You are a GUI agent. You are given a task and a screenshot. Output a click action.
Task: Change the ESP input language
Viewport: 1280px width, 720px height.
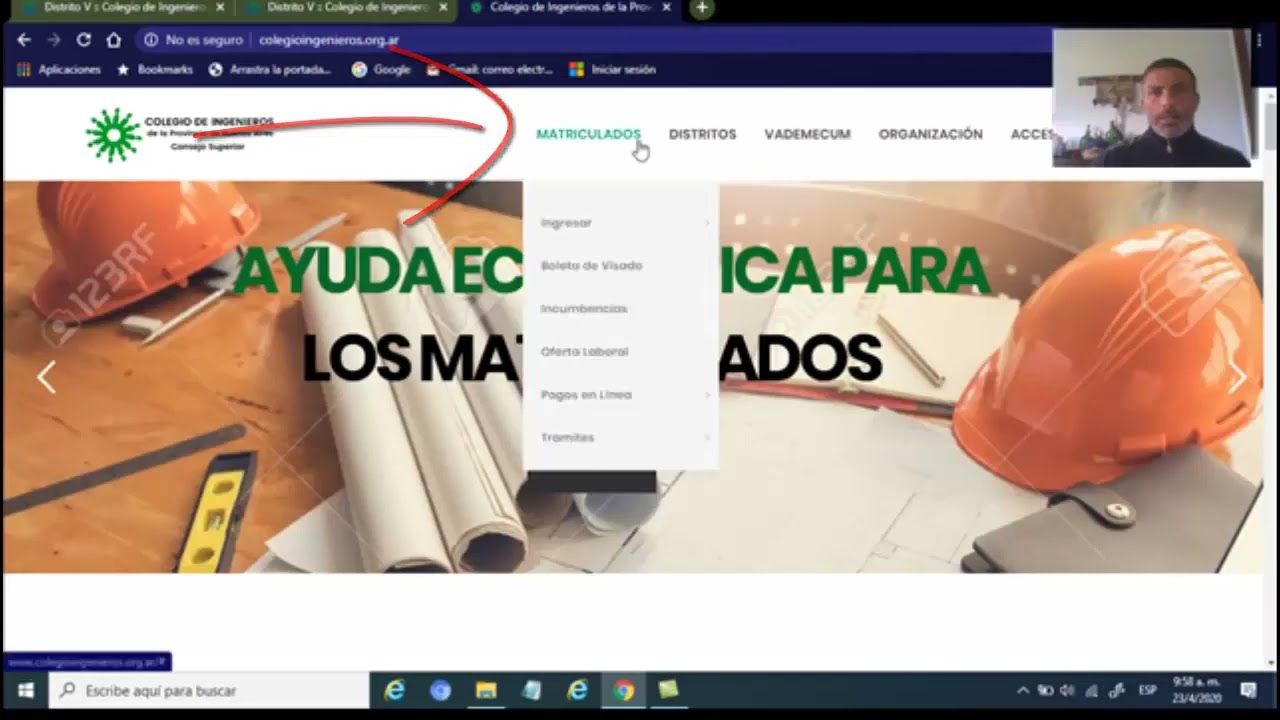click(x=1147, y=690)
